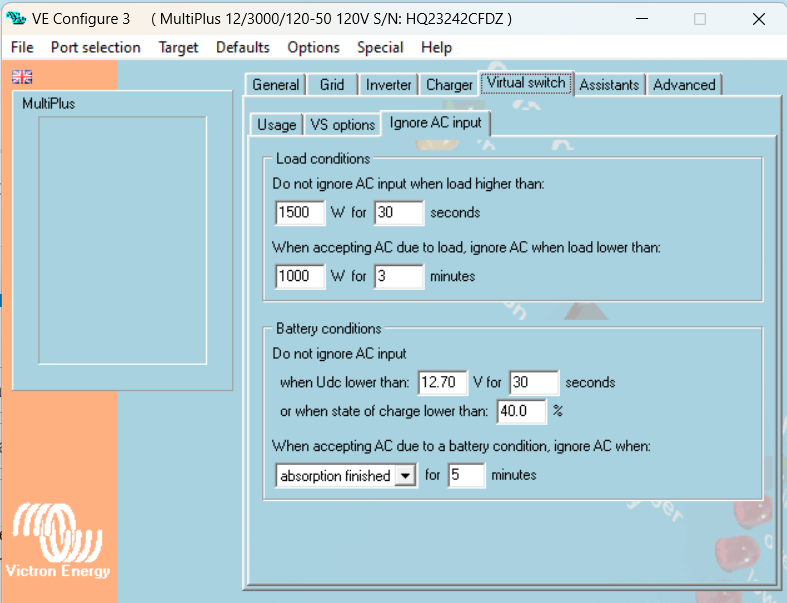
Task: Open the Help menu
Action: [436, 47]
